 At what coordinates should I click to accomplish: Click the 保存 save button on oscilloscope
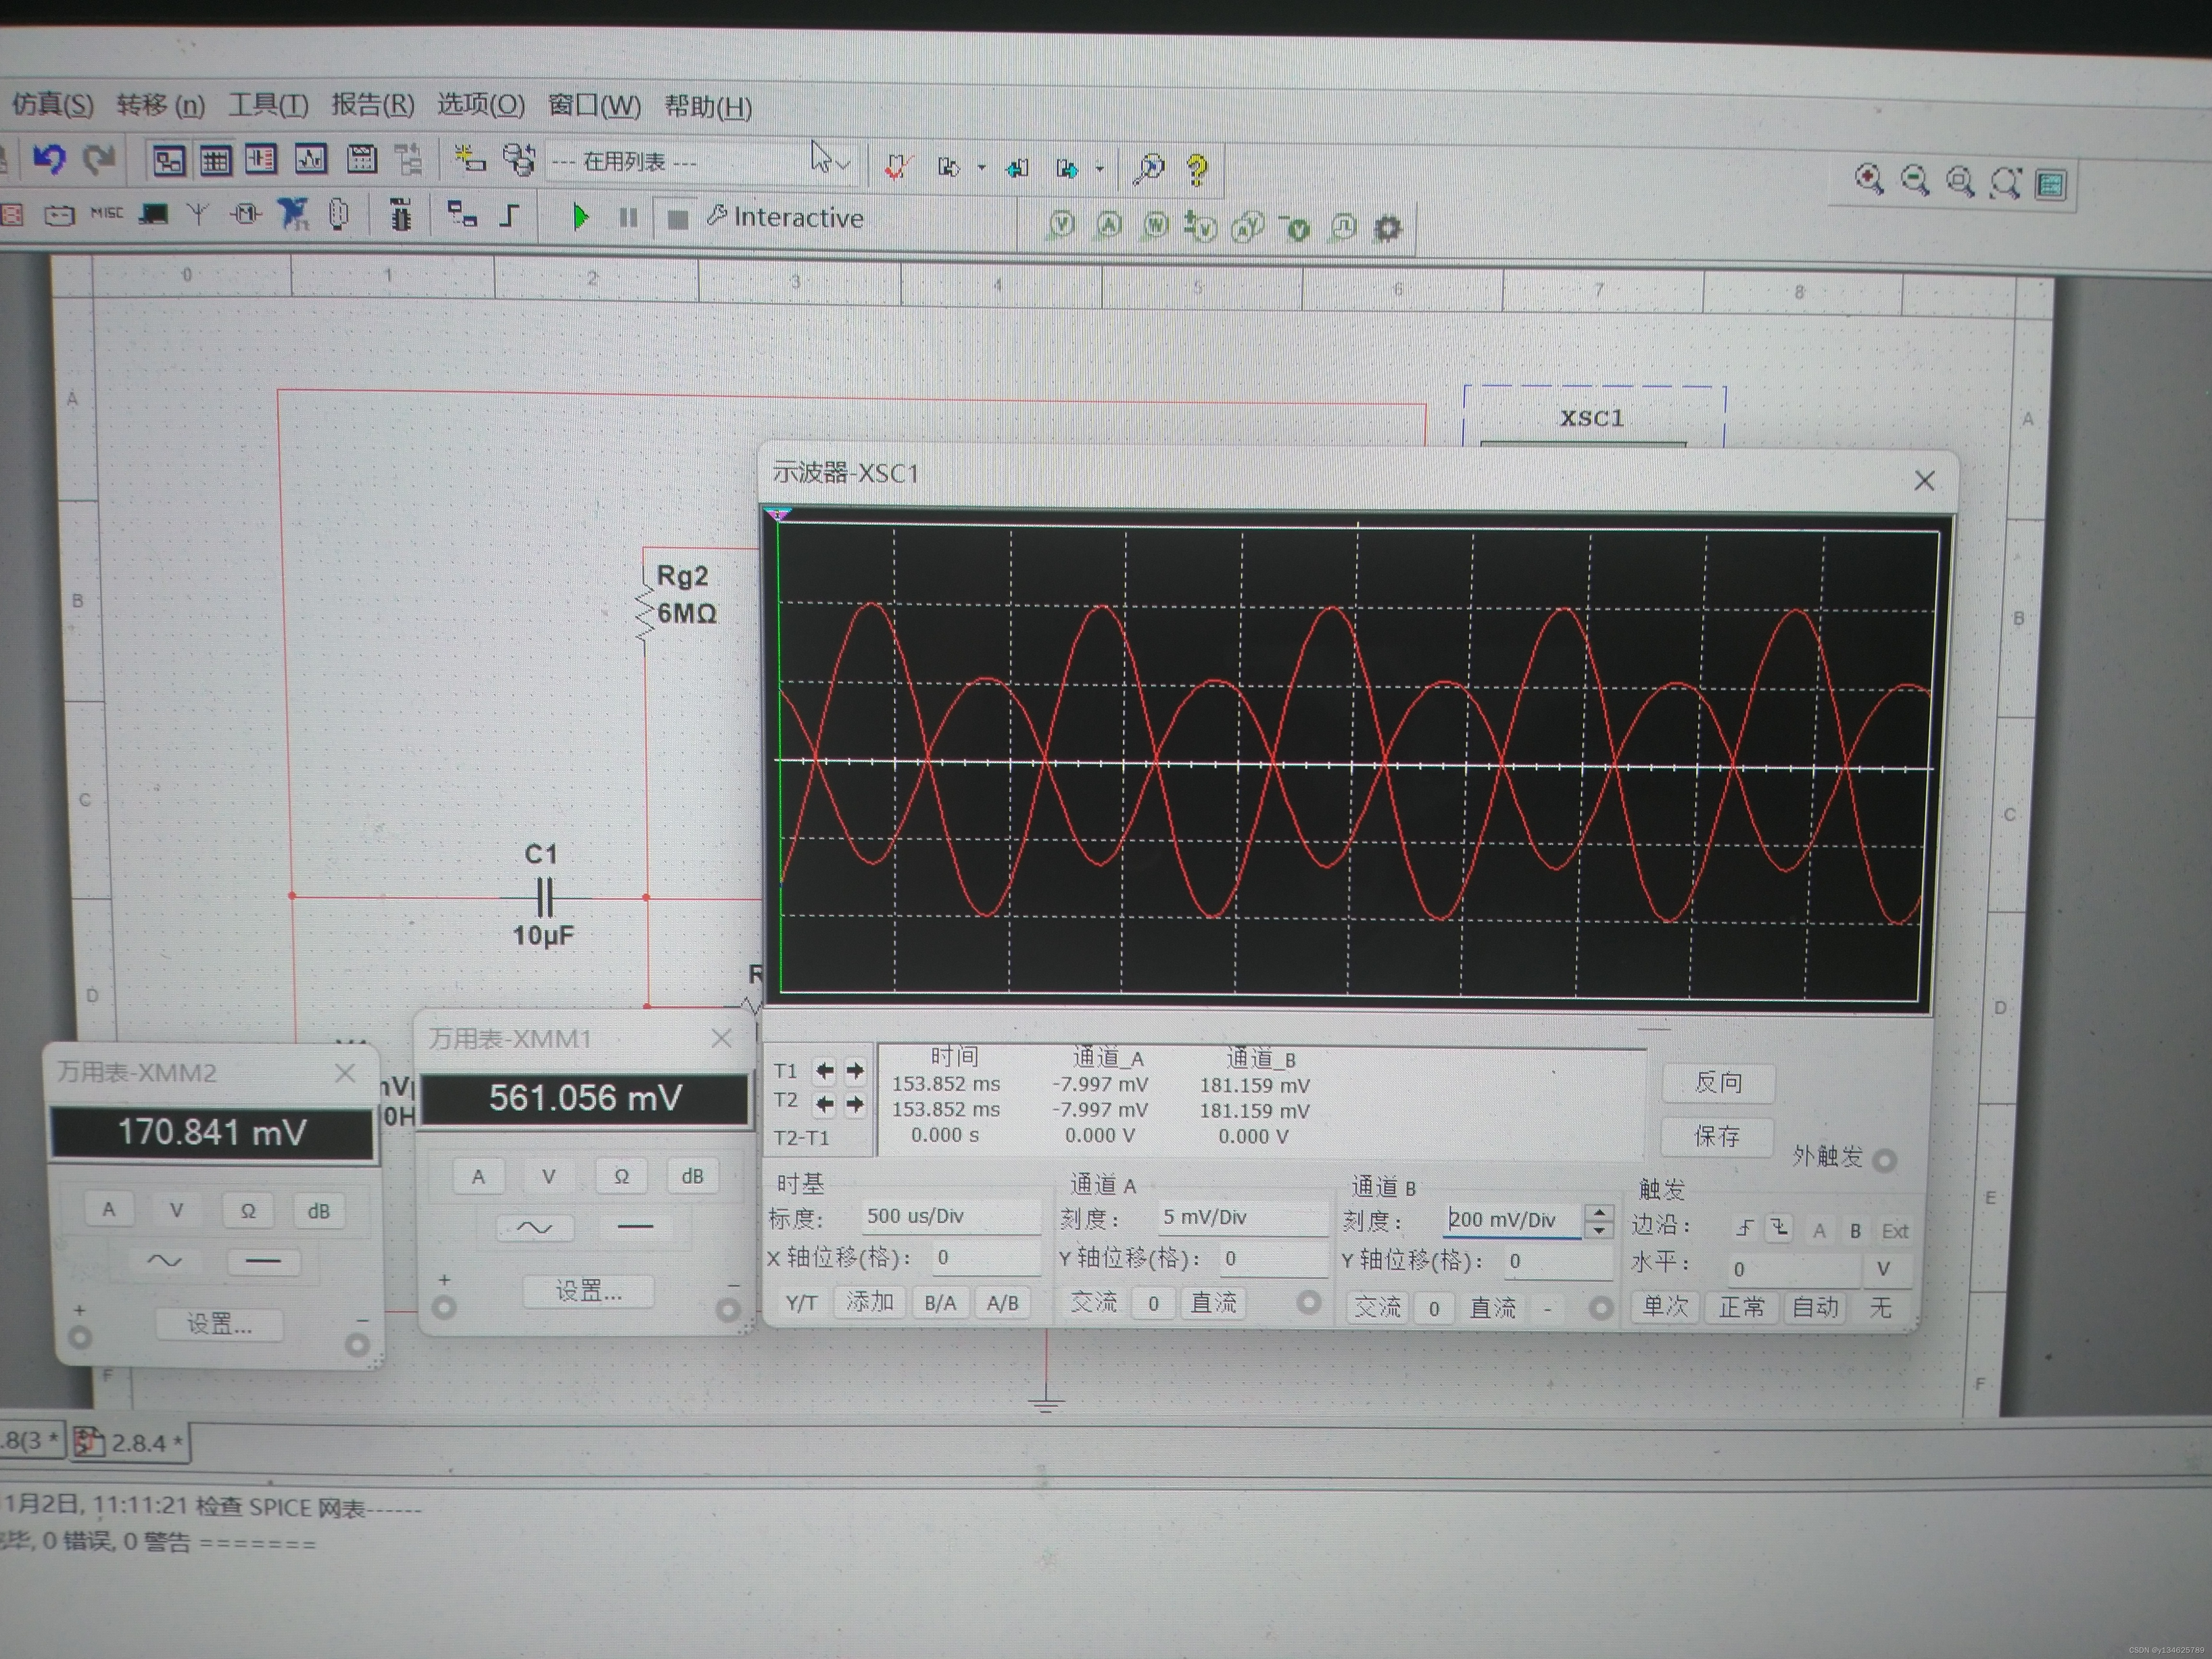point(1717,1137)
